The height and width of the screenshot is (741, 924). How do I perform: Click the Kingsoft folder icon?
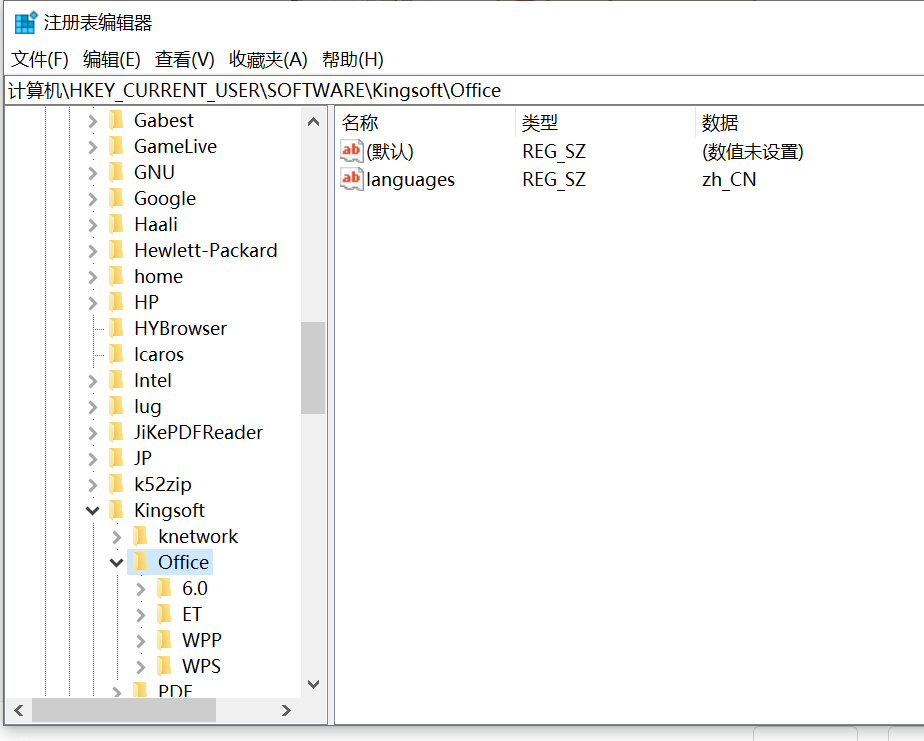(x=117, y=510)
